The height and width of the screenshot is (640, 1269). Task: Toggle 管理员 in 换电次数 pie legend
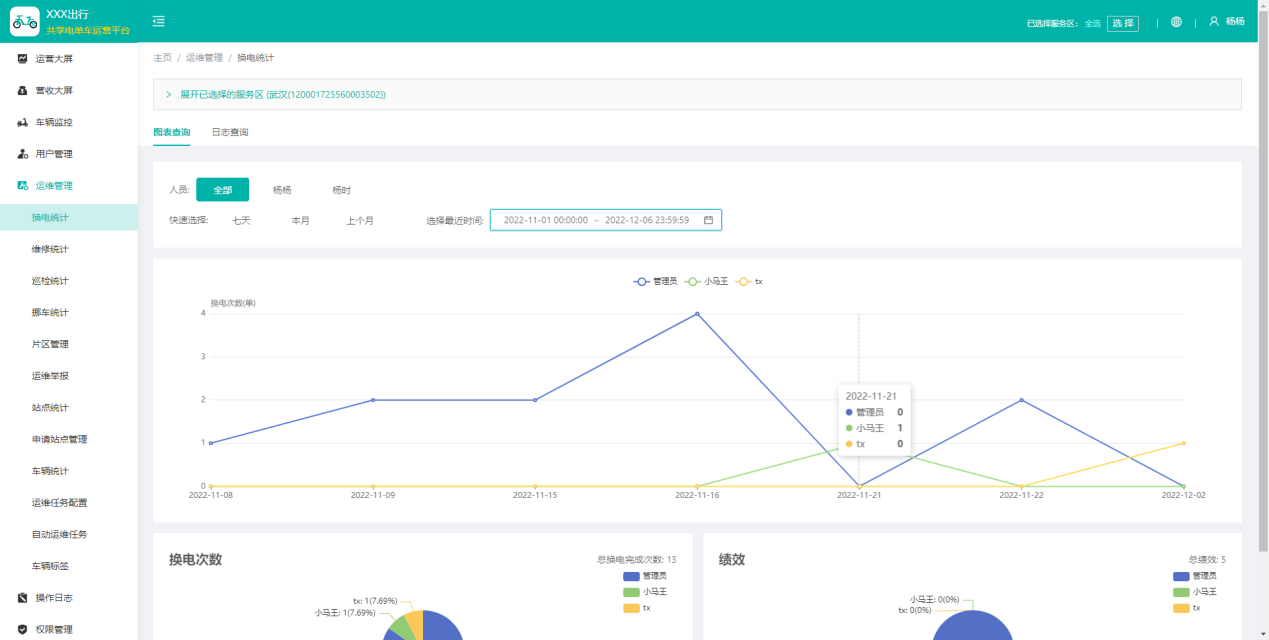click(x=645, y=576)
